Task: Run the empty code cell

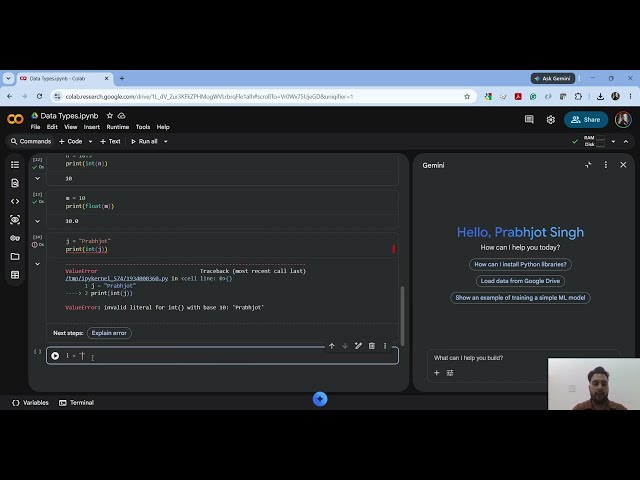Action: click(x=55, y=356)
